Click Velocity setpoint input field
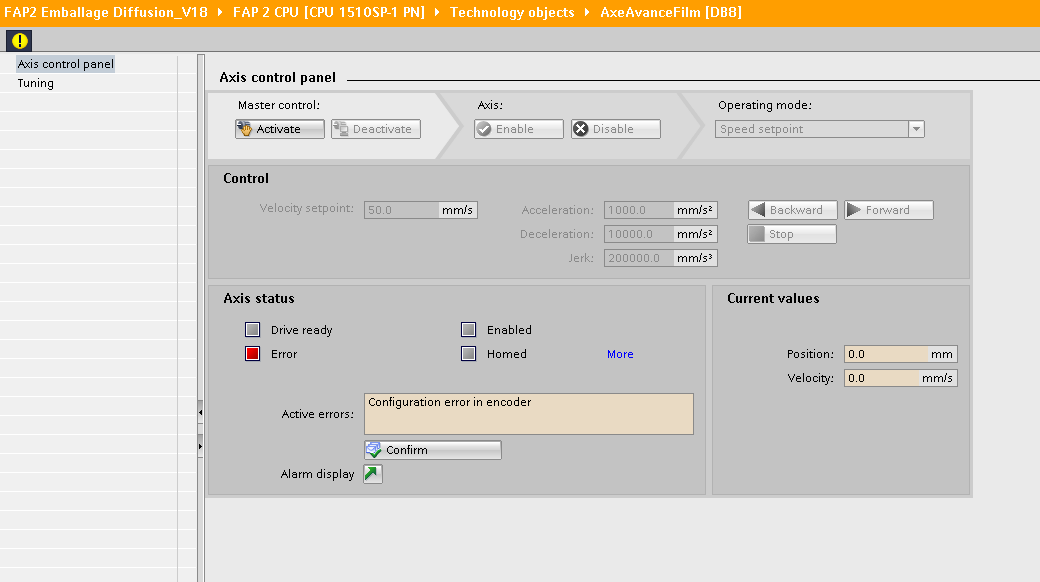 click(401, 210)
